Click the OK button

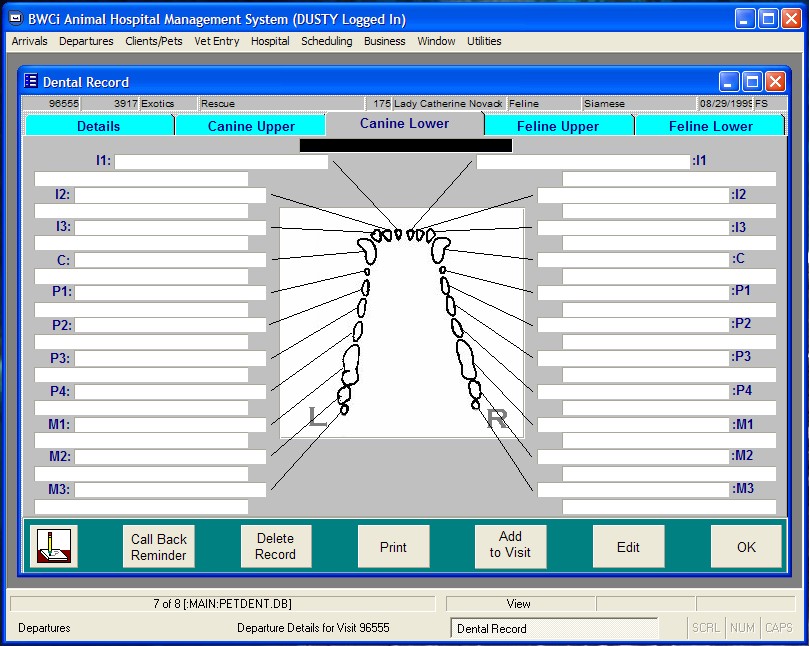pyautogui.click(x=746, y=546)
